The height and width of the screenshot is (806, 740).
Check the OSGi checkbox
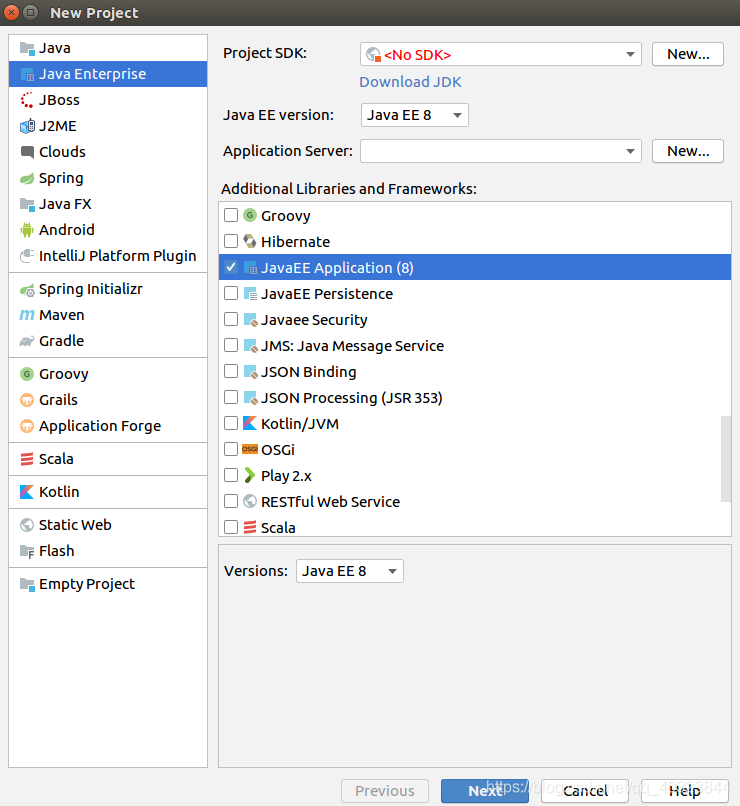[x=231, y=449]
